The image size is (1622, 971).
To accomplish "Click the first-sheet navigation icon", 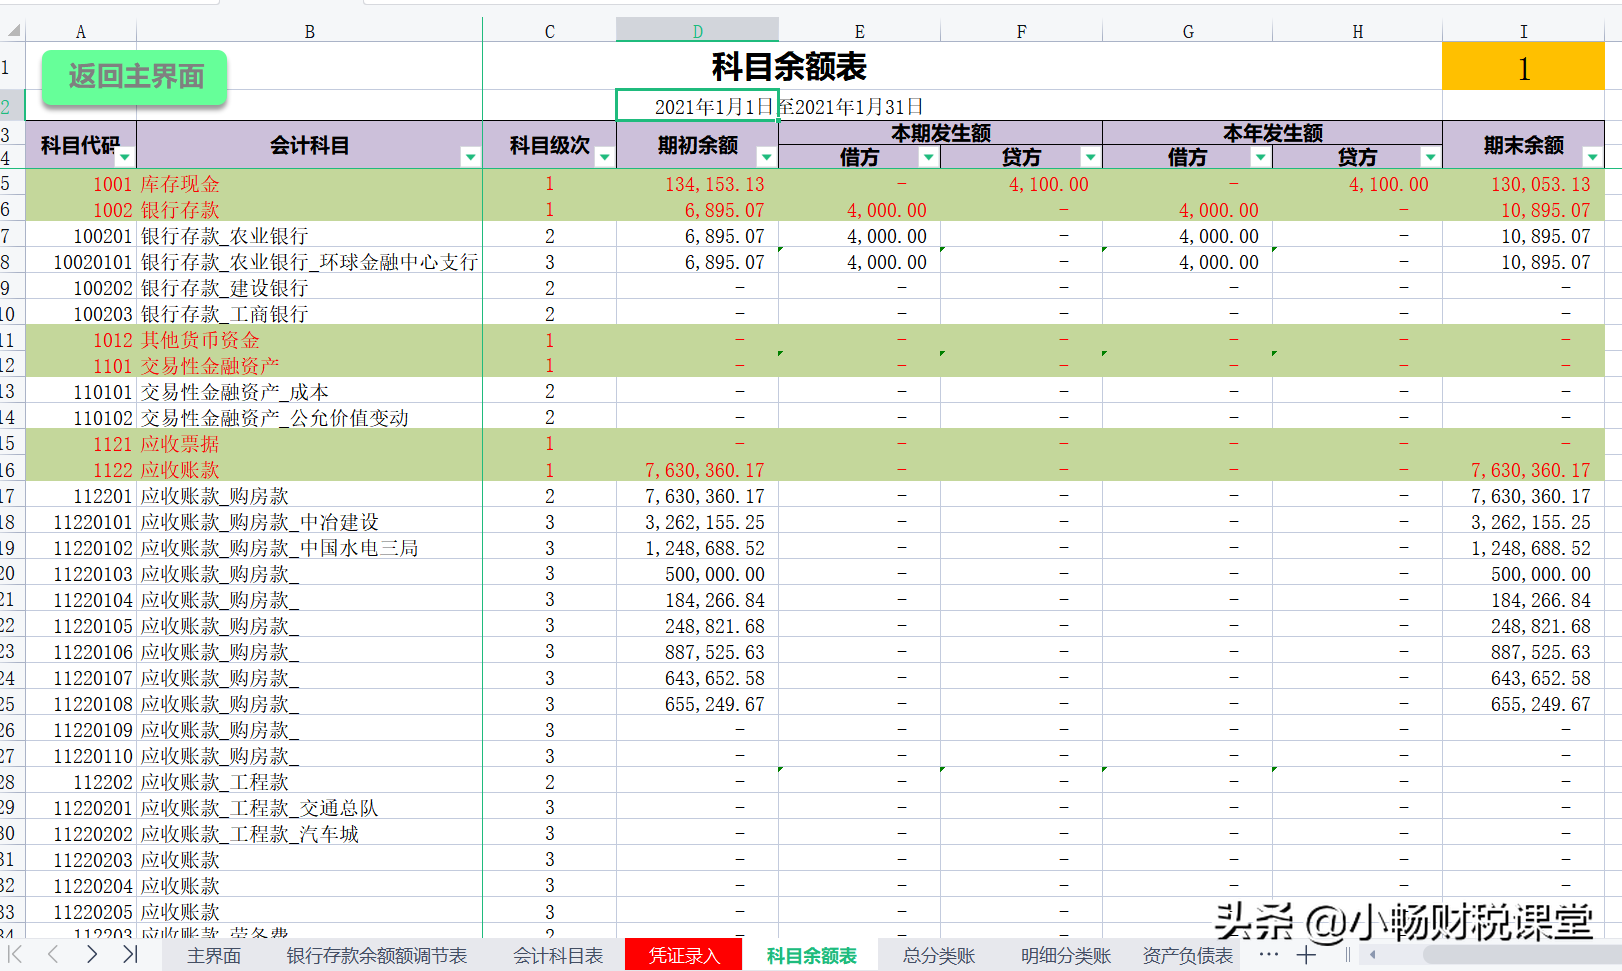I will [x=15, y=955].
